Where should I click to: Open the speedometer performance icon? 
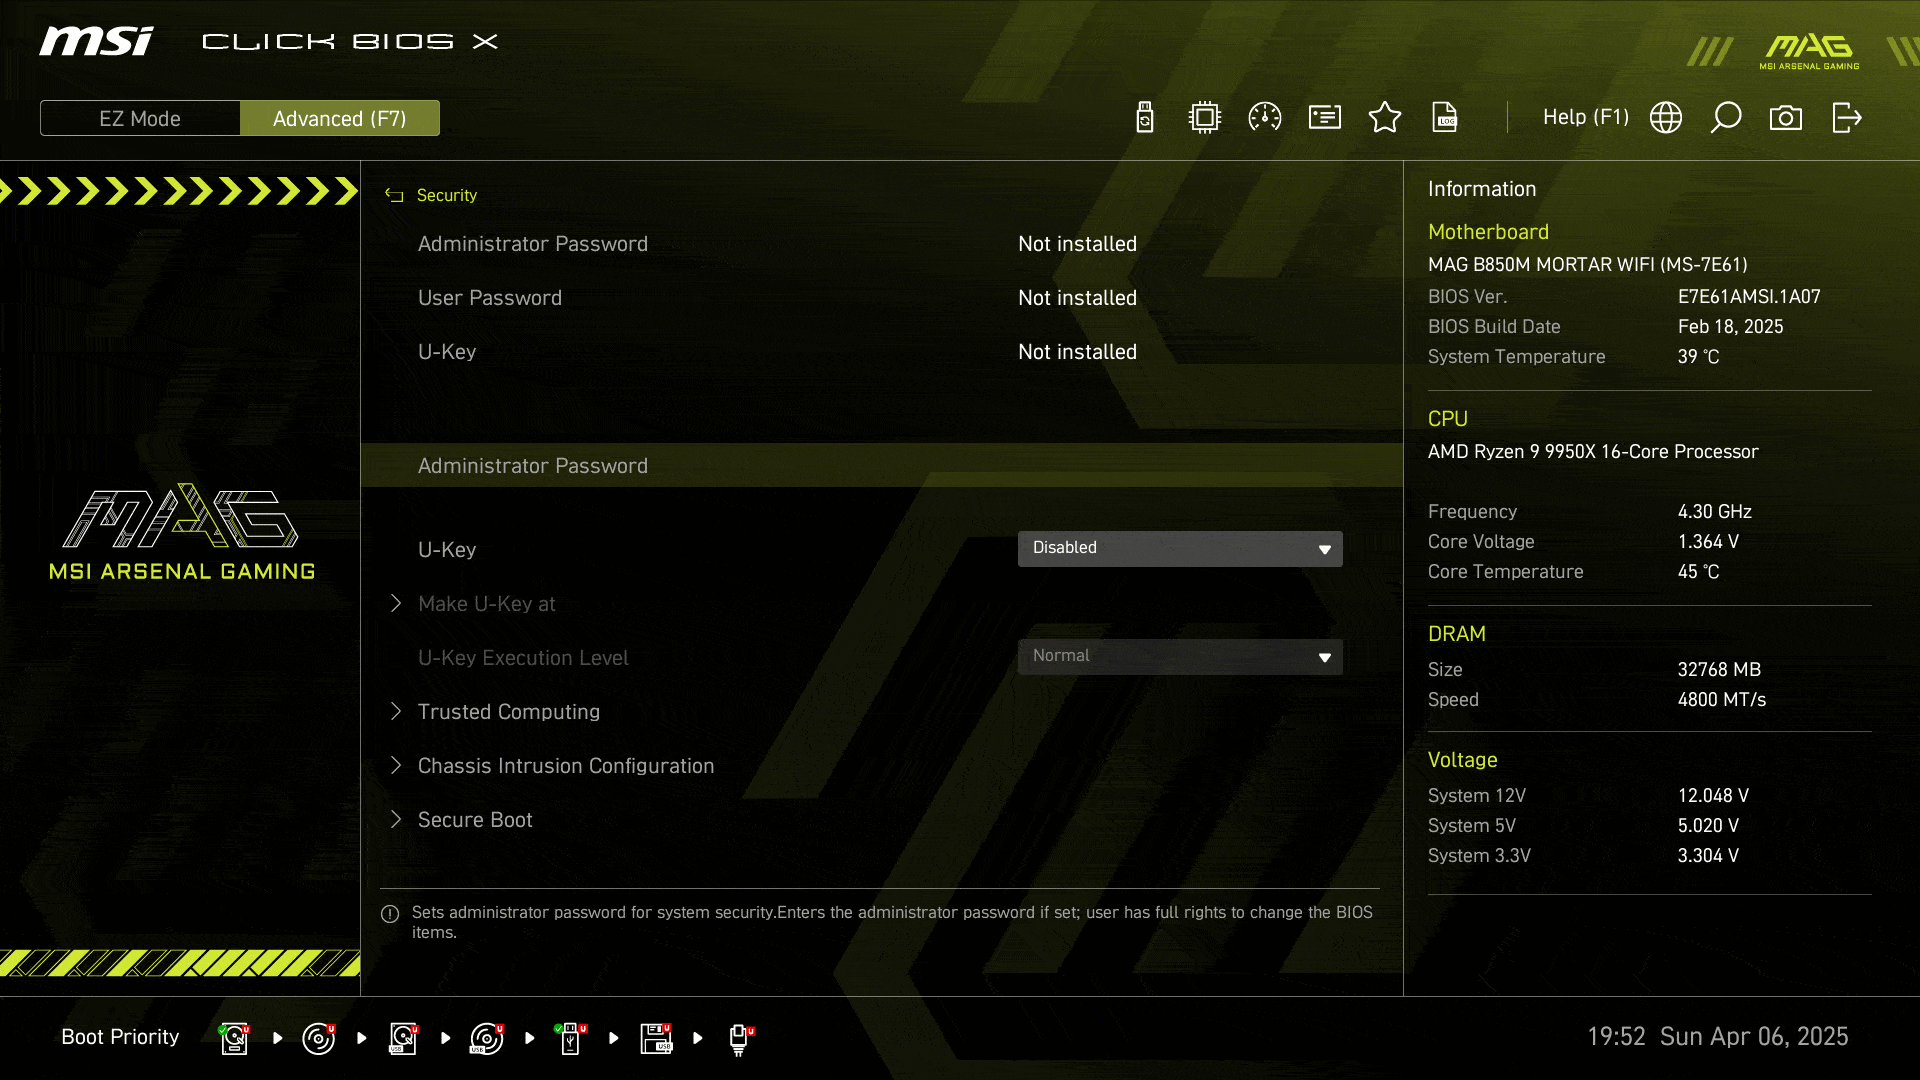tap(1265, 118)
